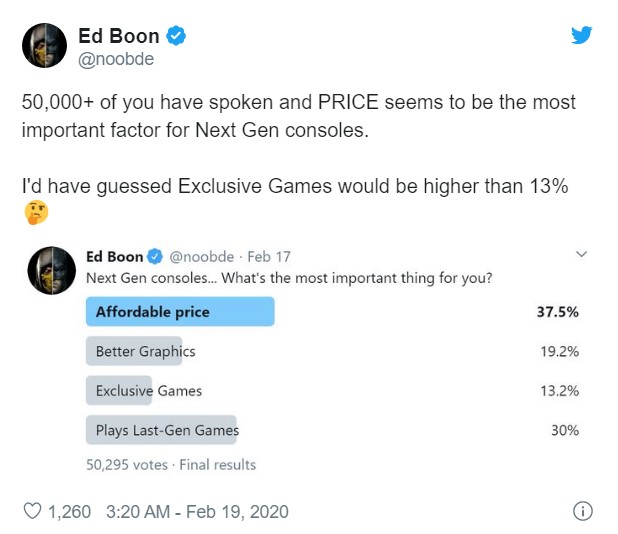Viewport: 618px width, 534px height.
Task: Open the @noobde handle under the main name
Action: pos(116,59)
